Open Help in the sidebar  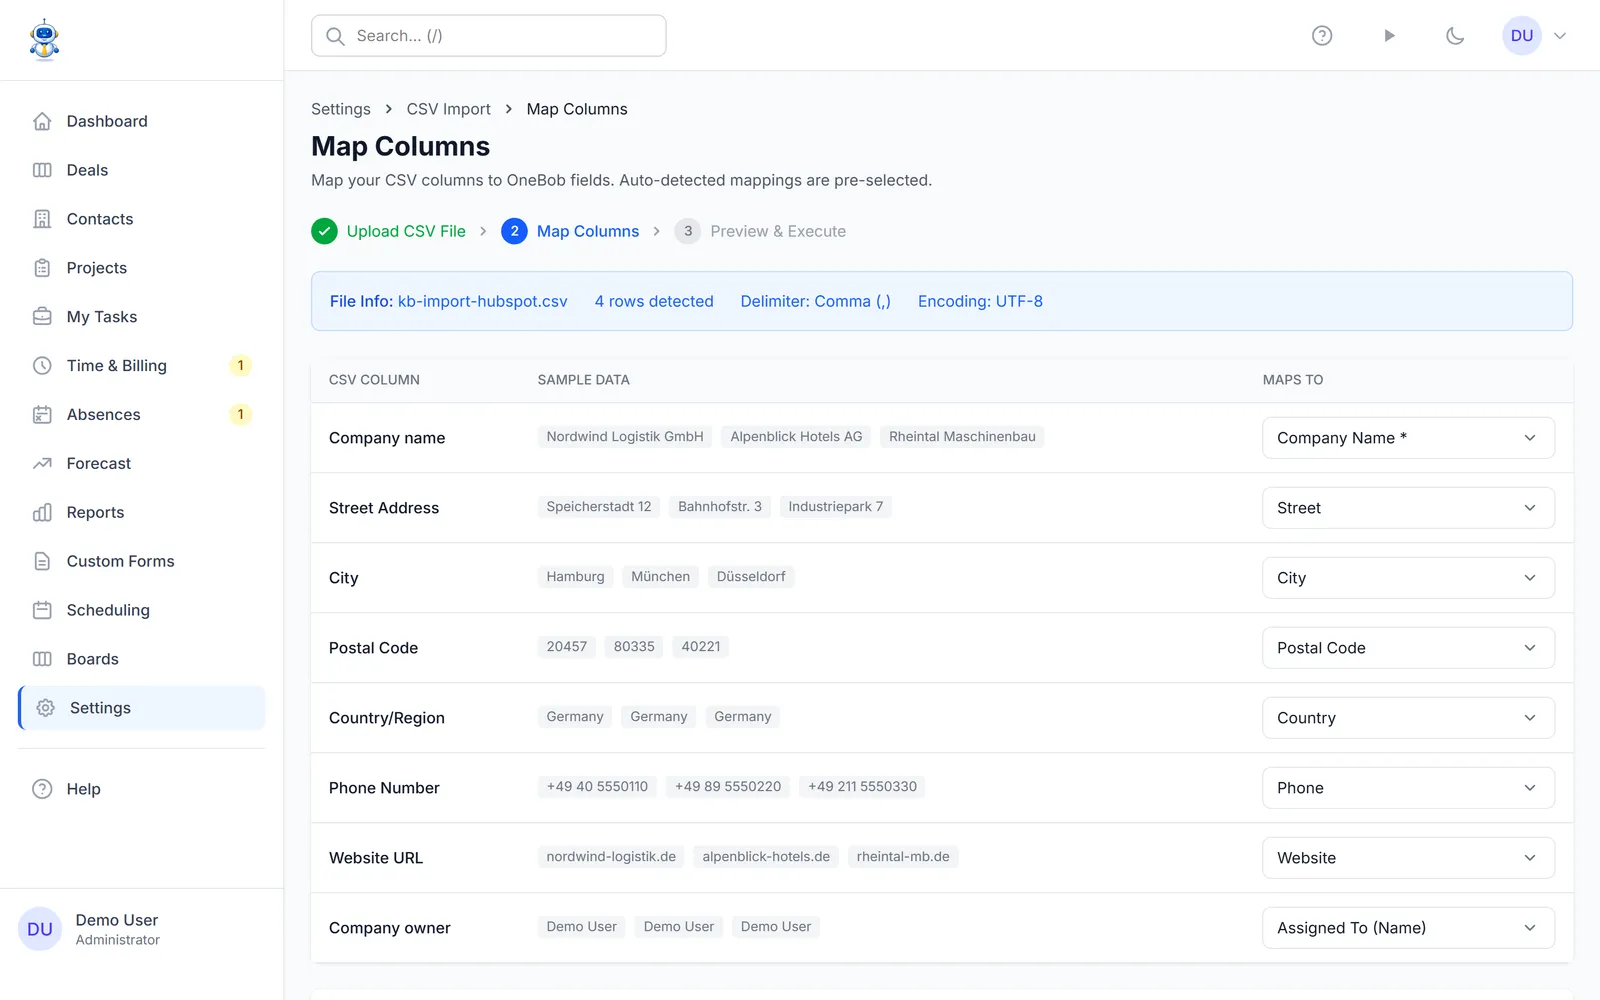tap(141, 789)
